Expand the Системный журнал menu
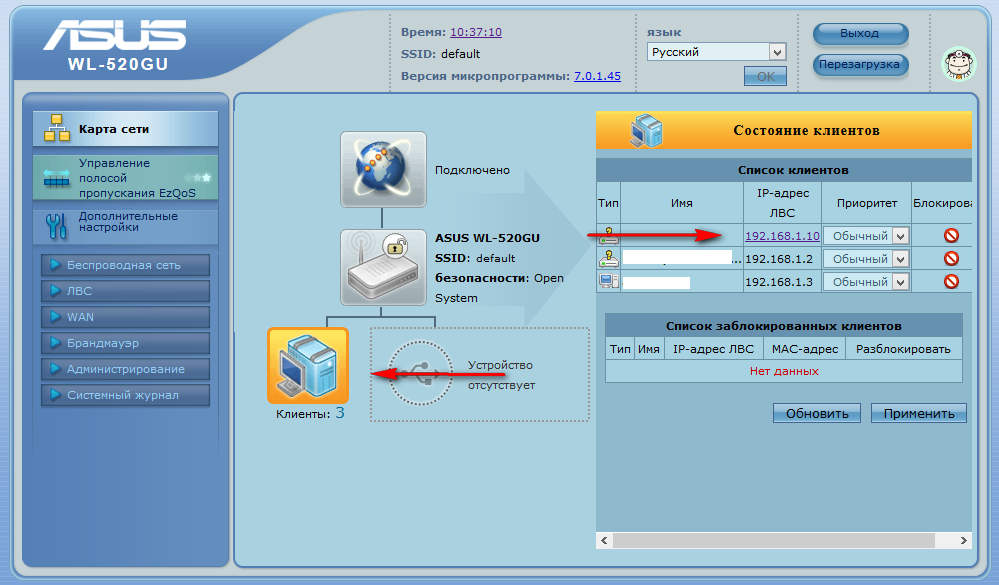The image size is (999, 585). 126,395
